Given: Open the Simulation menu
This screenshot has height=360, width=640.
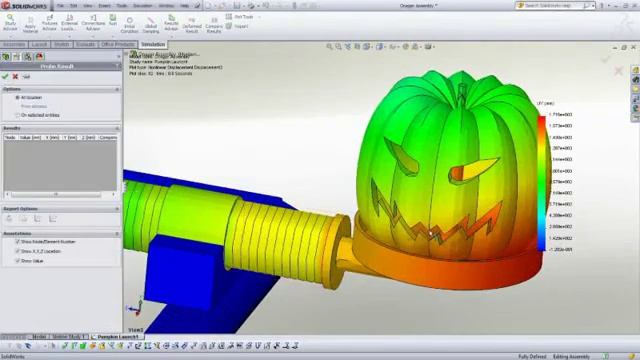Looking at the screenshot, I should pos(143,6).
